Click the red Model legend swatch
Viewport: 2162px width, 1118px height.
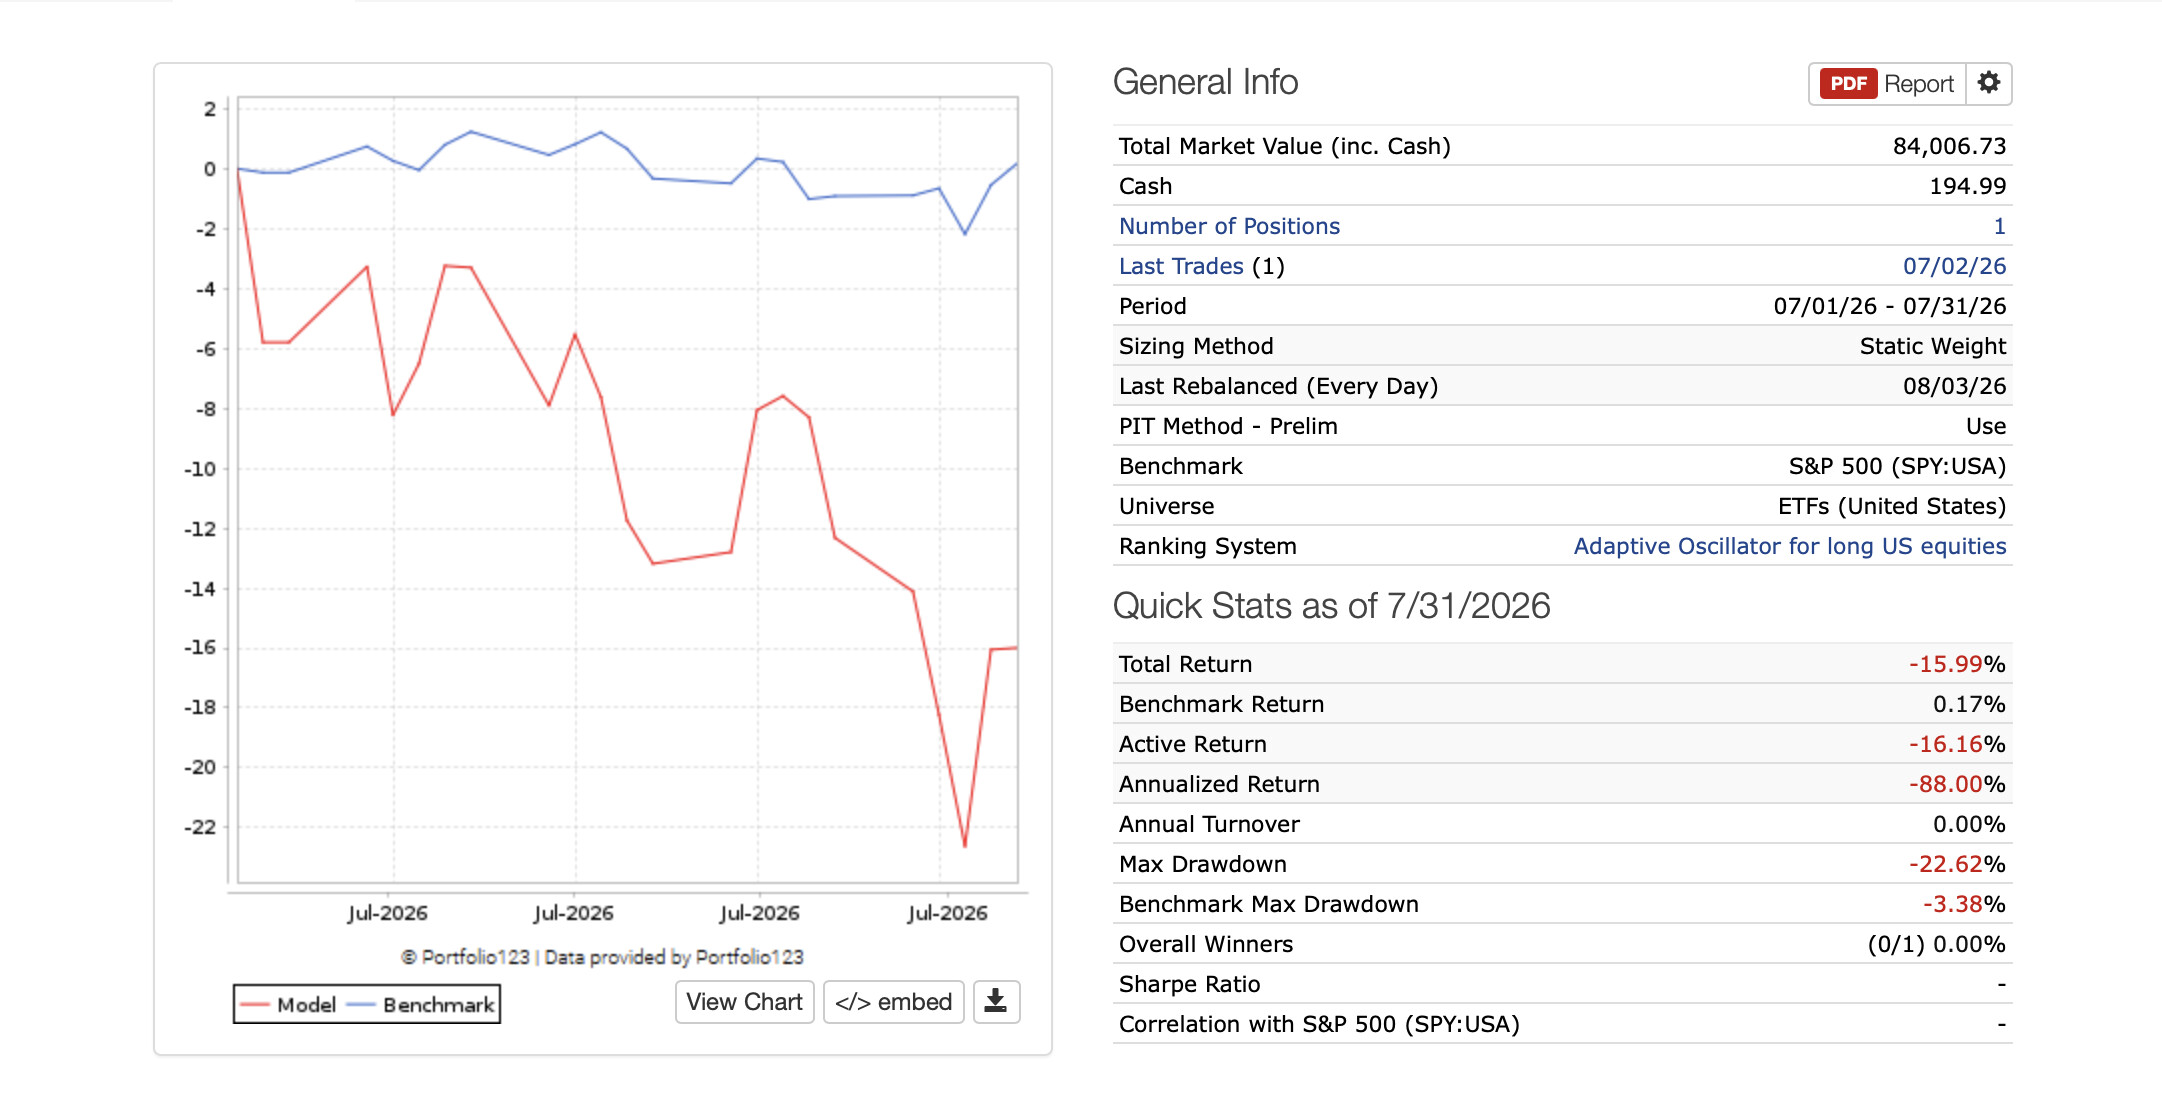255,1005
